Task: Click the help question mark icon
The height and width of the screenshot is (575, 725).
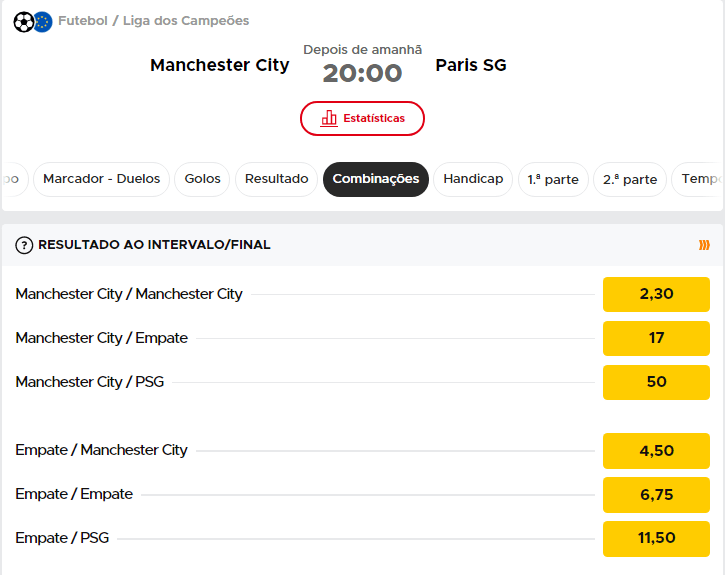Action: point(25,245)
